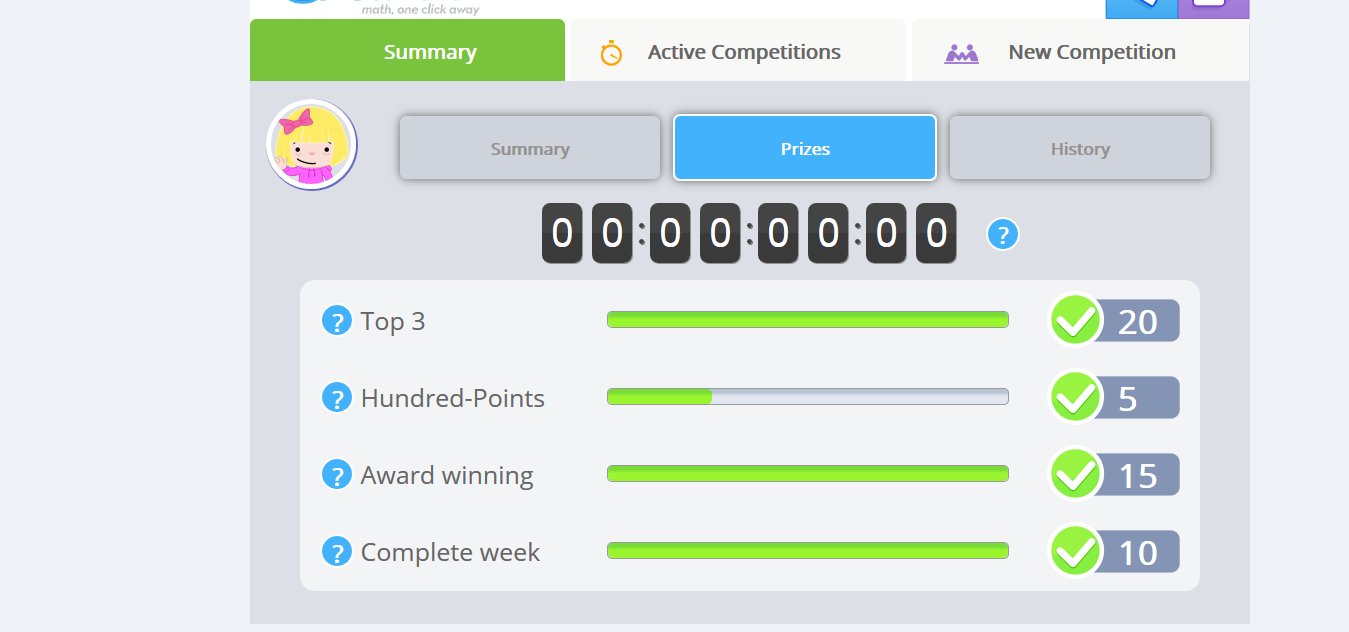Click the blonde girl avatar picture
Viewport: 1349px width, 632px height.
pyautogui.click(x=312, y=145)
